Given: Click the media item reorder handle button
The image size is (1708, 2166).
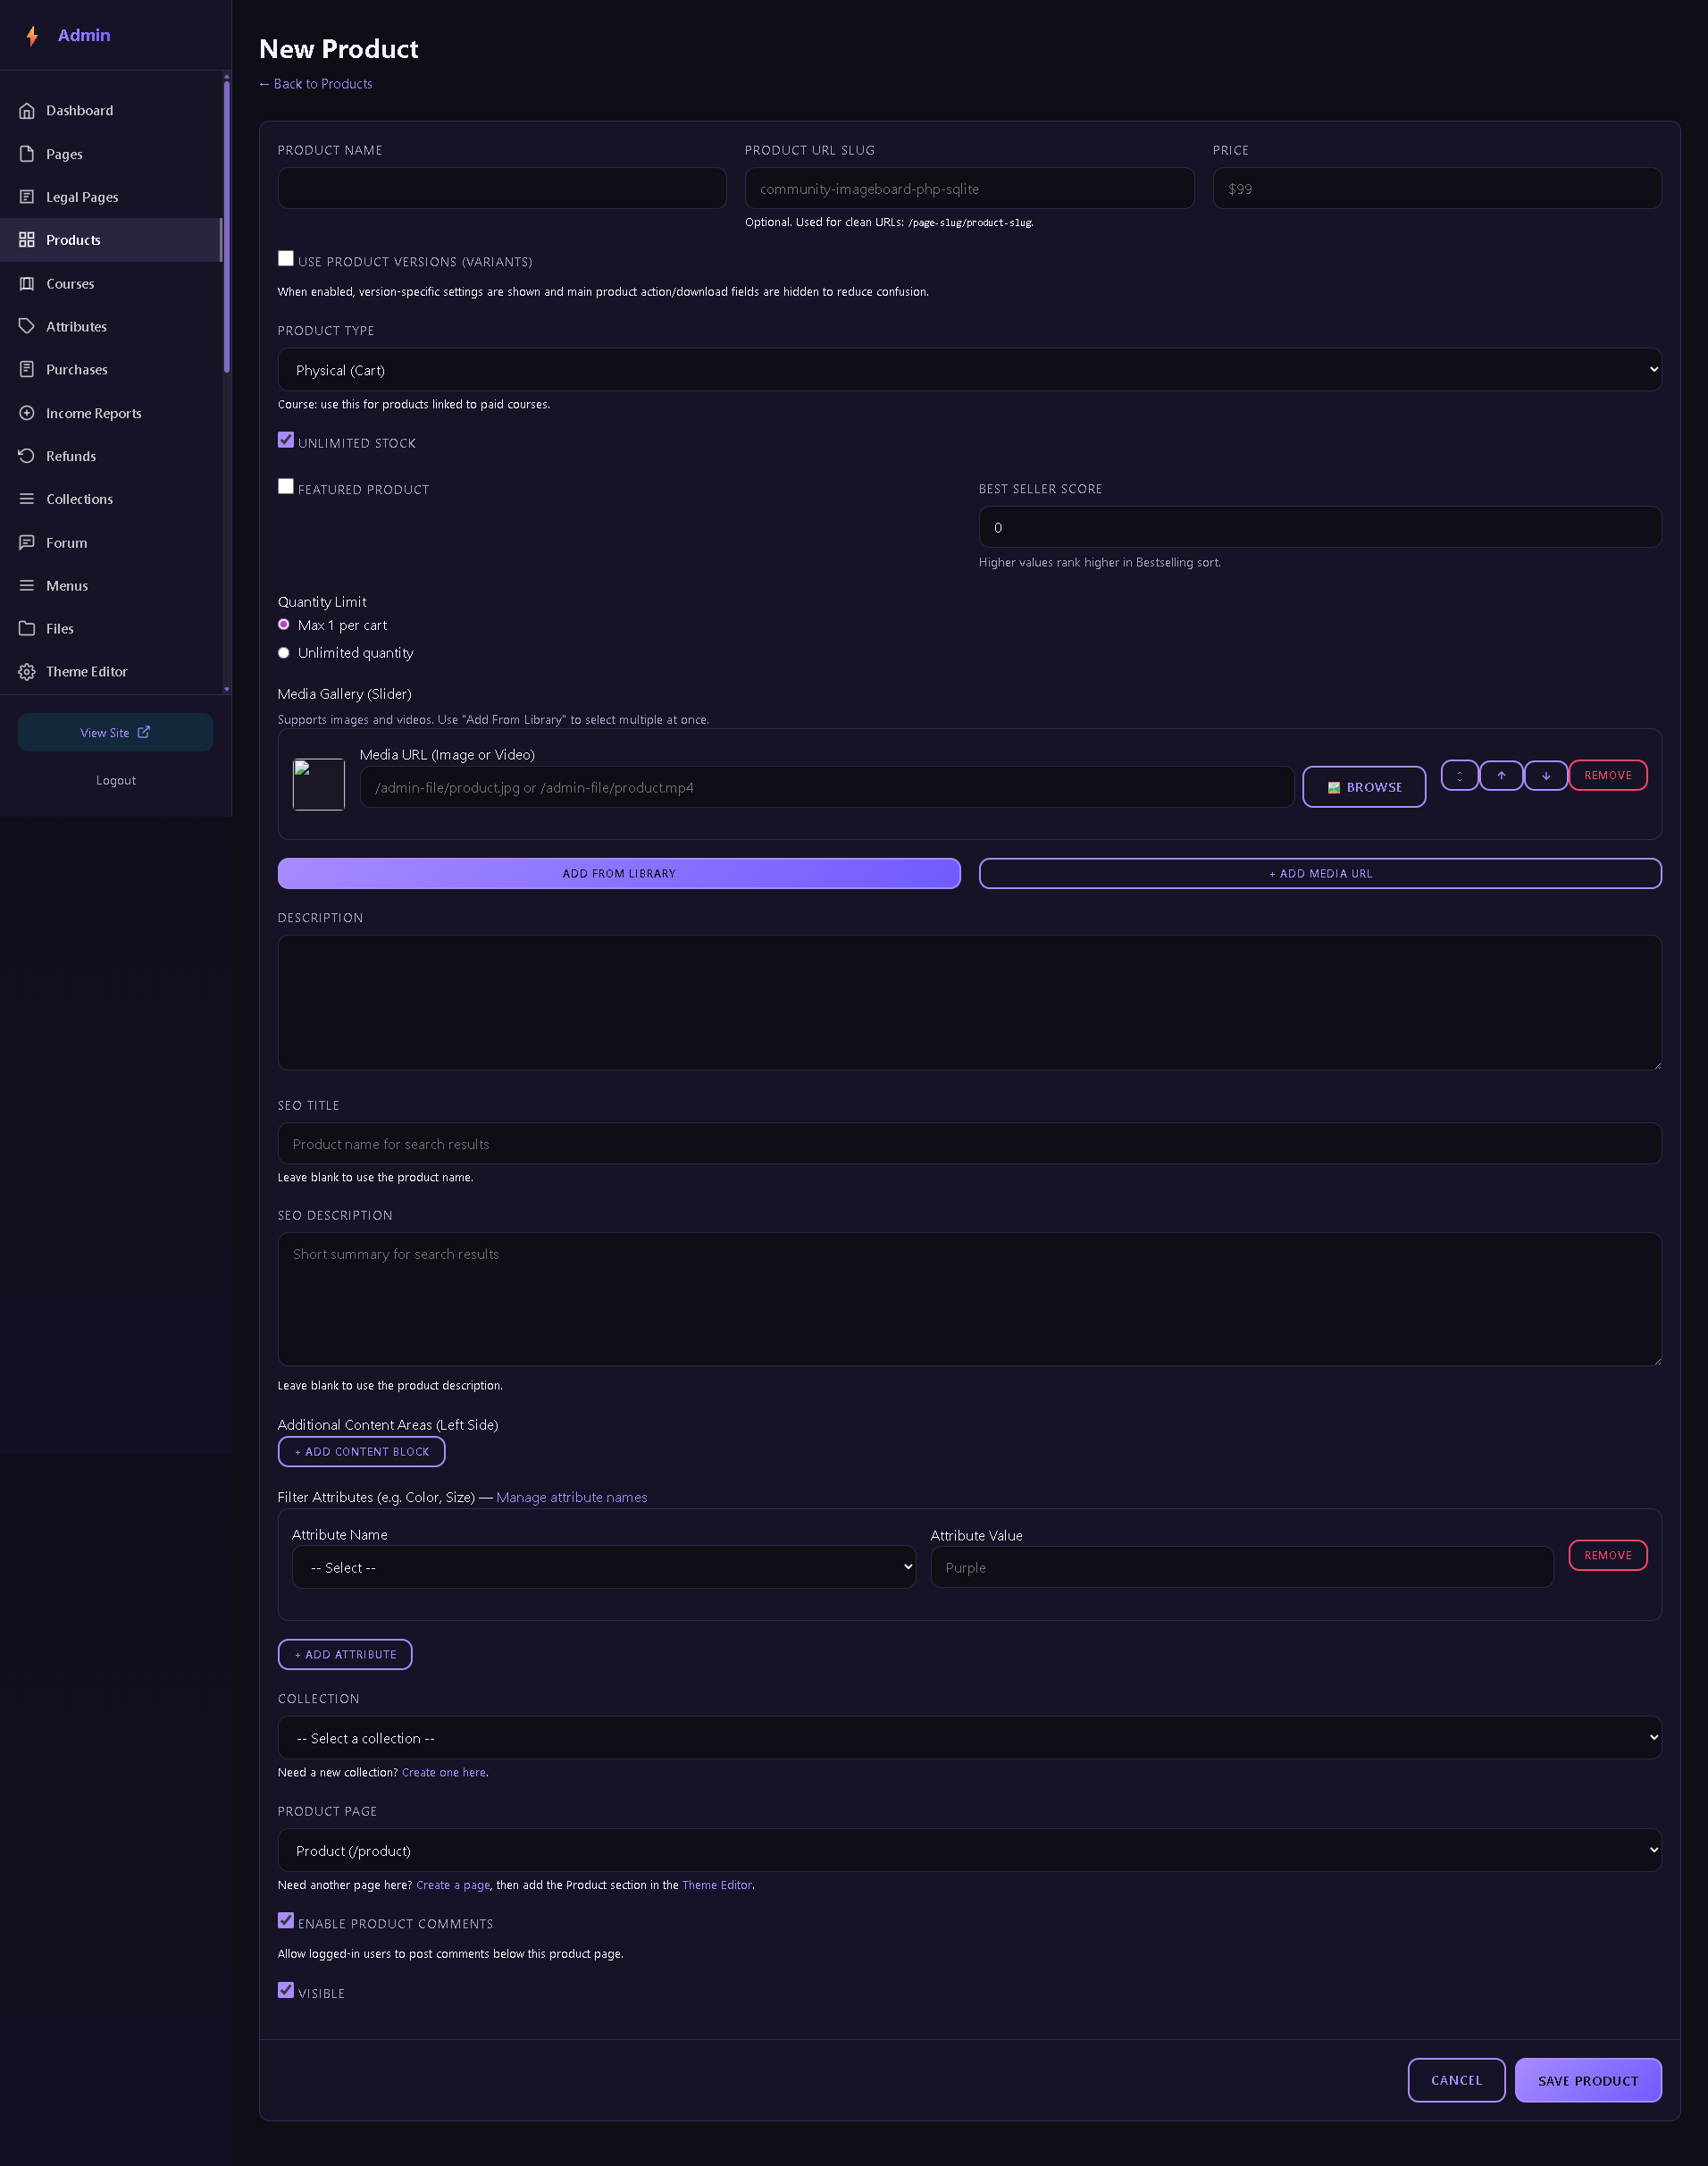Looking at the screenshot, I should point(1459,775).
